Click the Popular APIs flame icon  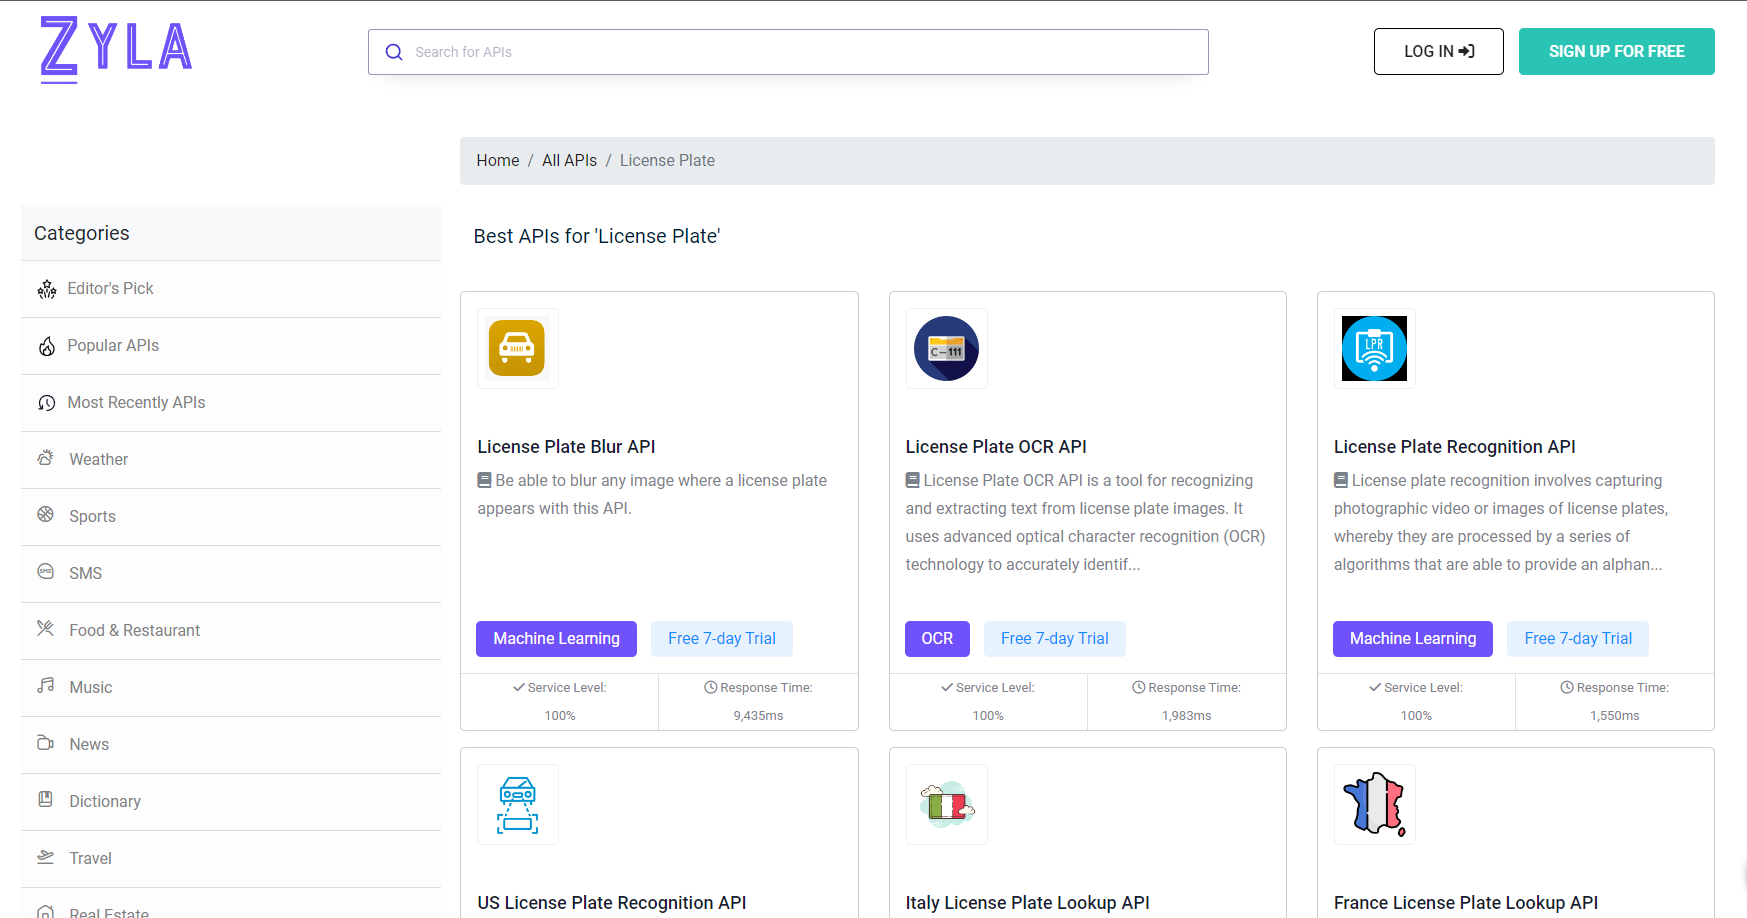pyautogui.click(x=47, y=346)
